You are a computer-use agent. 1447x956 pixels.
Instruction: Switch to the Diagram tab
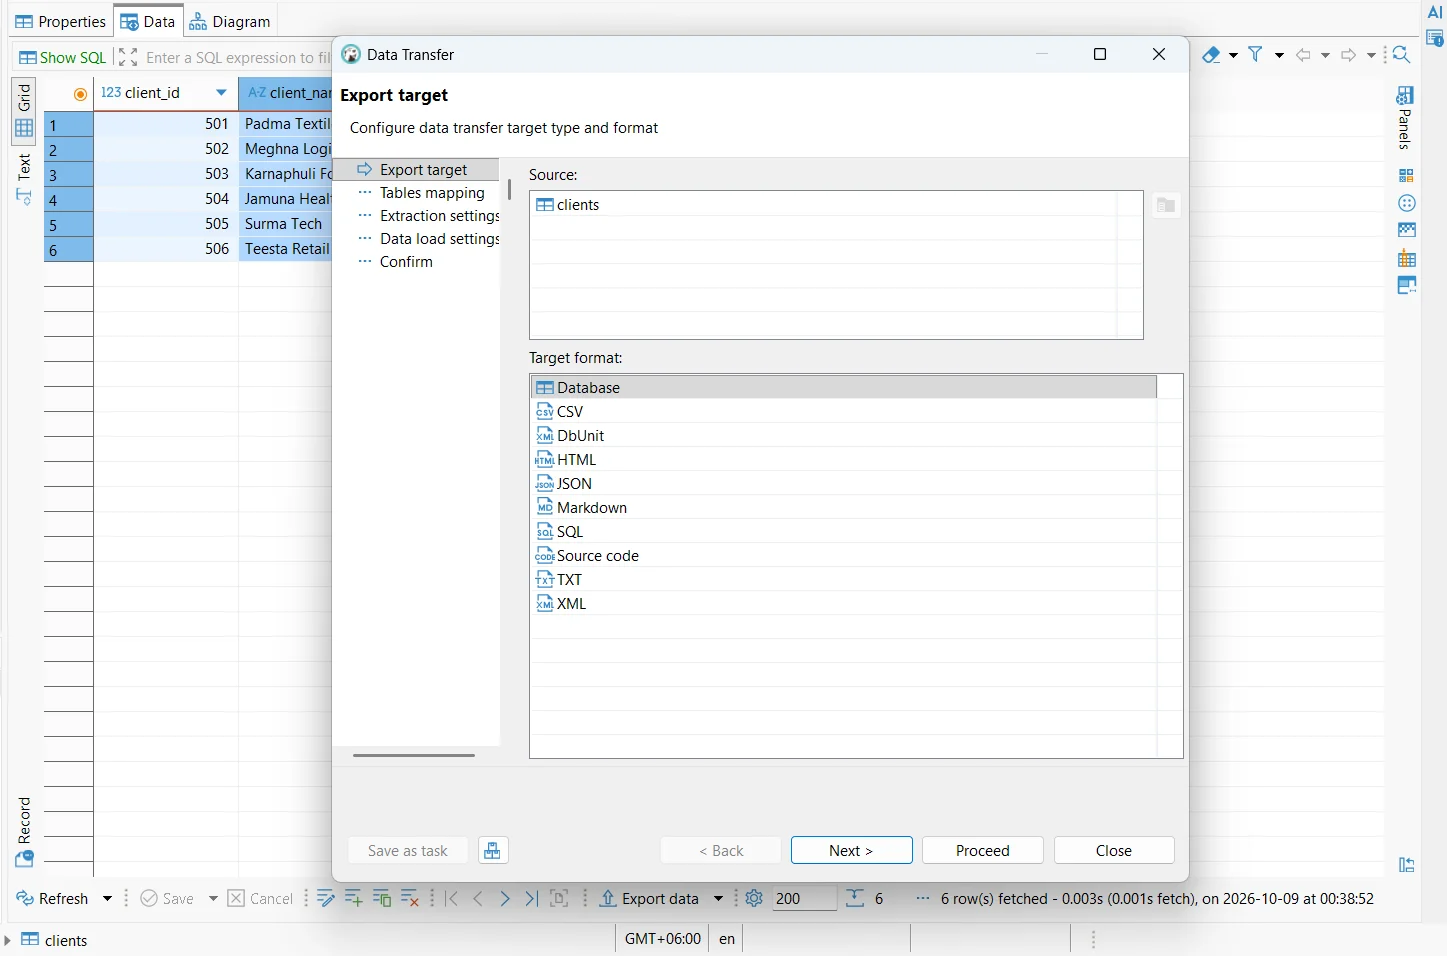point(230,21)
